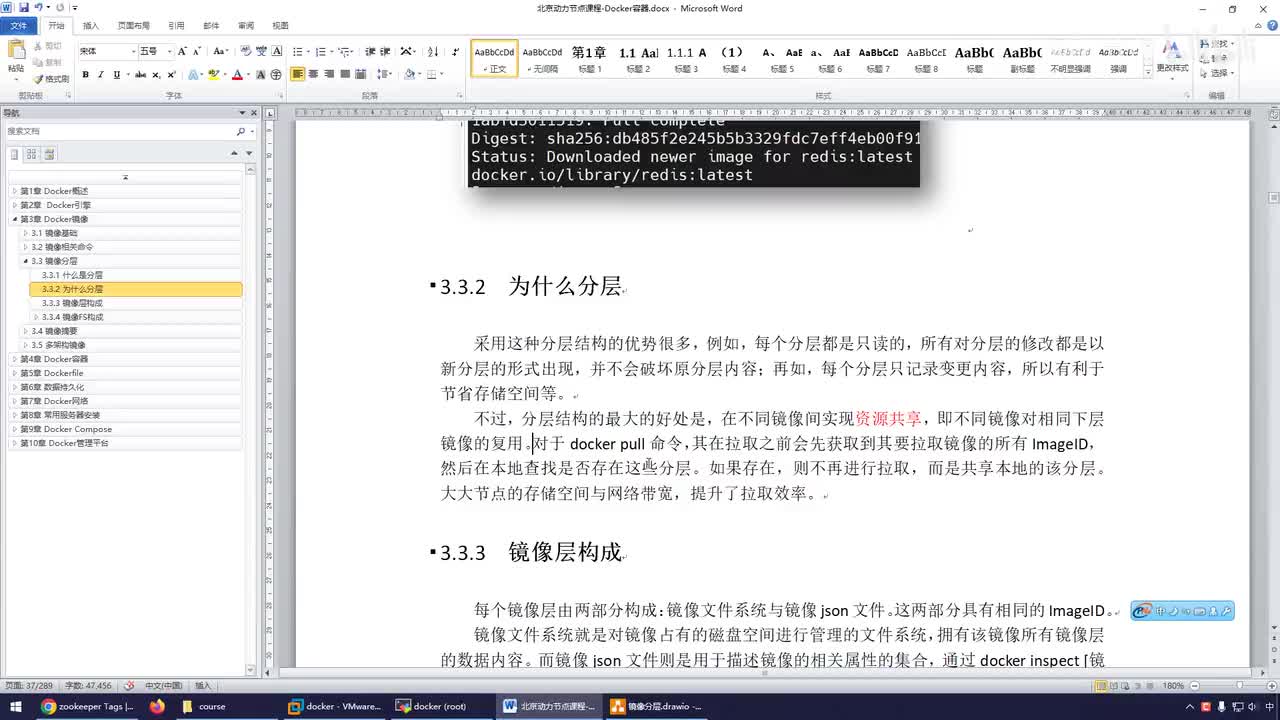Viewport: 1280px width, 720px height.
Task: Collapse 第3章 Docker镜像 heading
Action: pos(15,219)
